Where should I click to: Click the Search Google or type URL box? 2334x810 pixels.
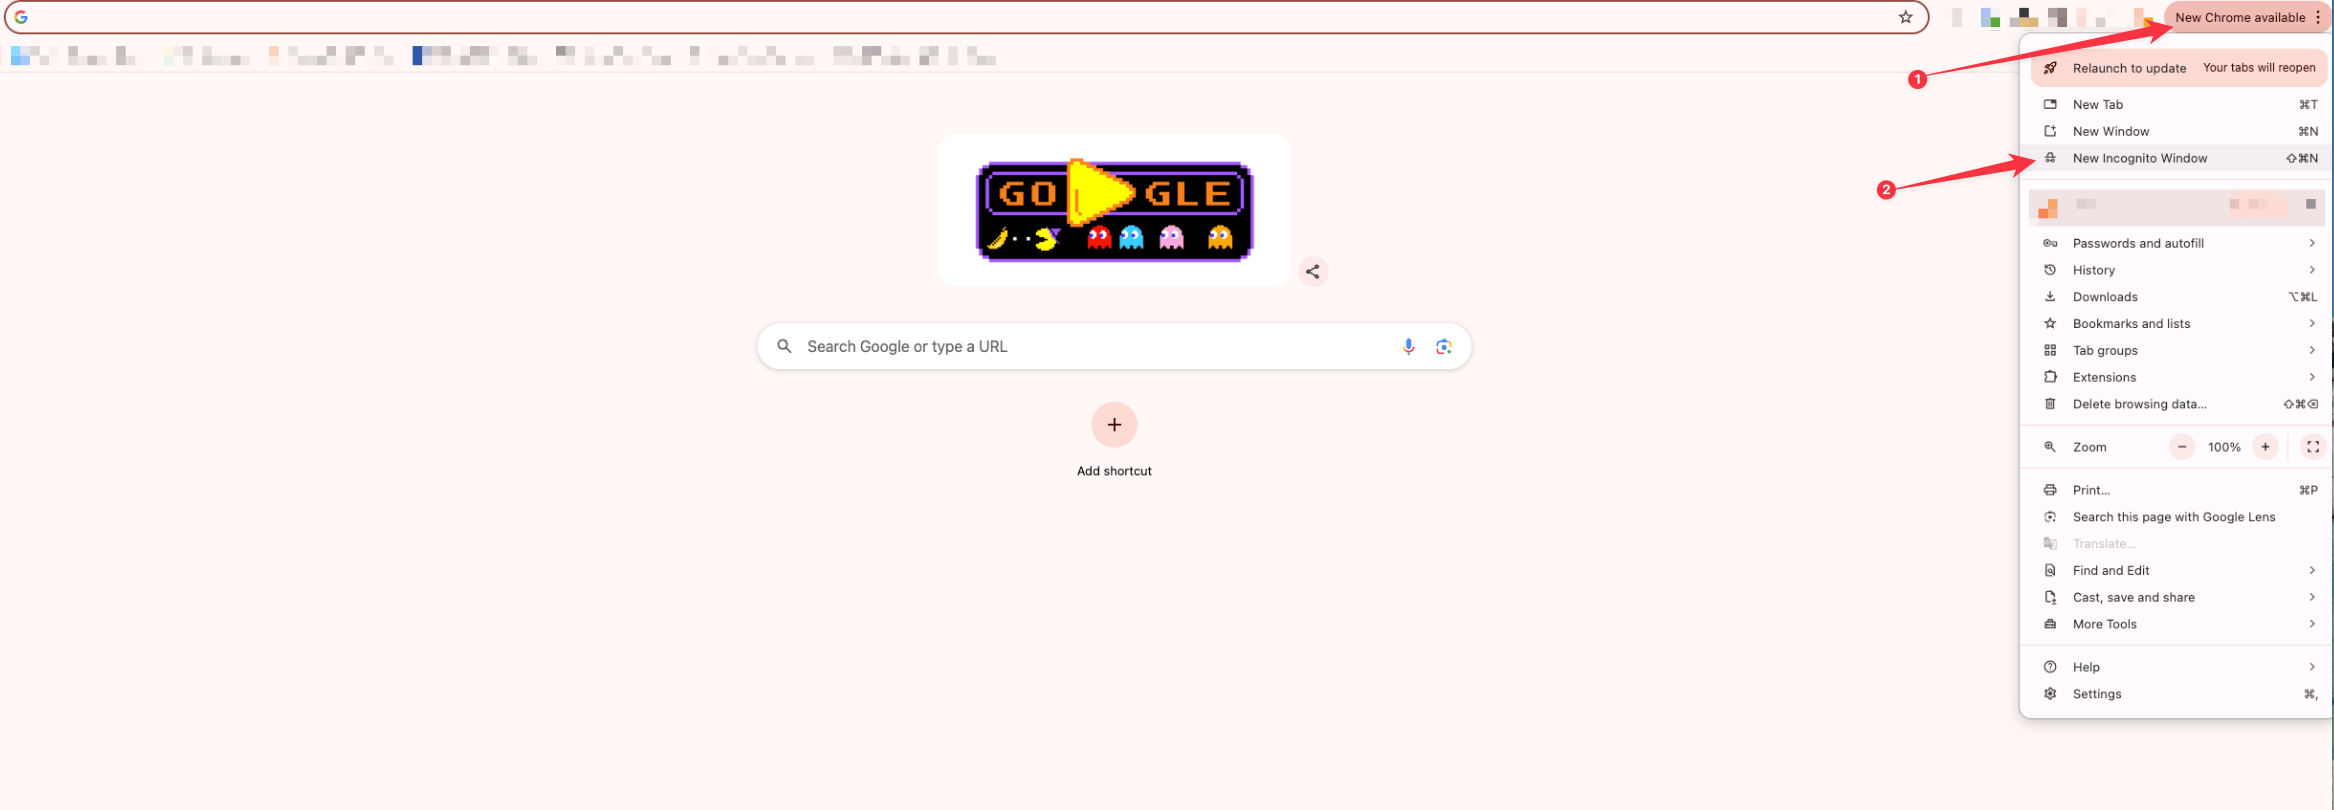click(1114, 346)
